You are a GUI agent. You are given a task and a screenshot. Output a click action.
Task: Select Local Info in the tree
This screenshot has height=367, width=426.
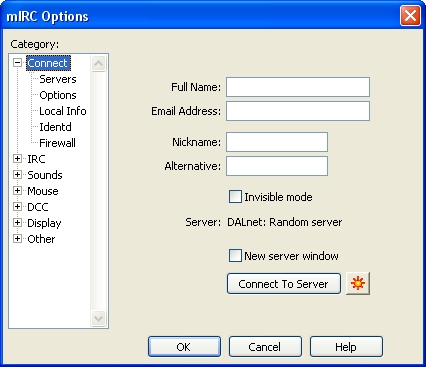coord(63,111)
